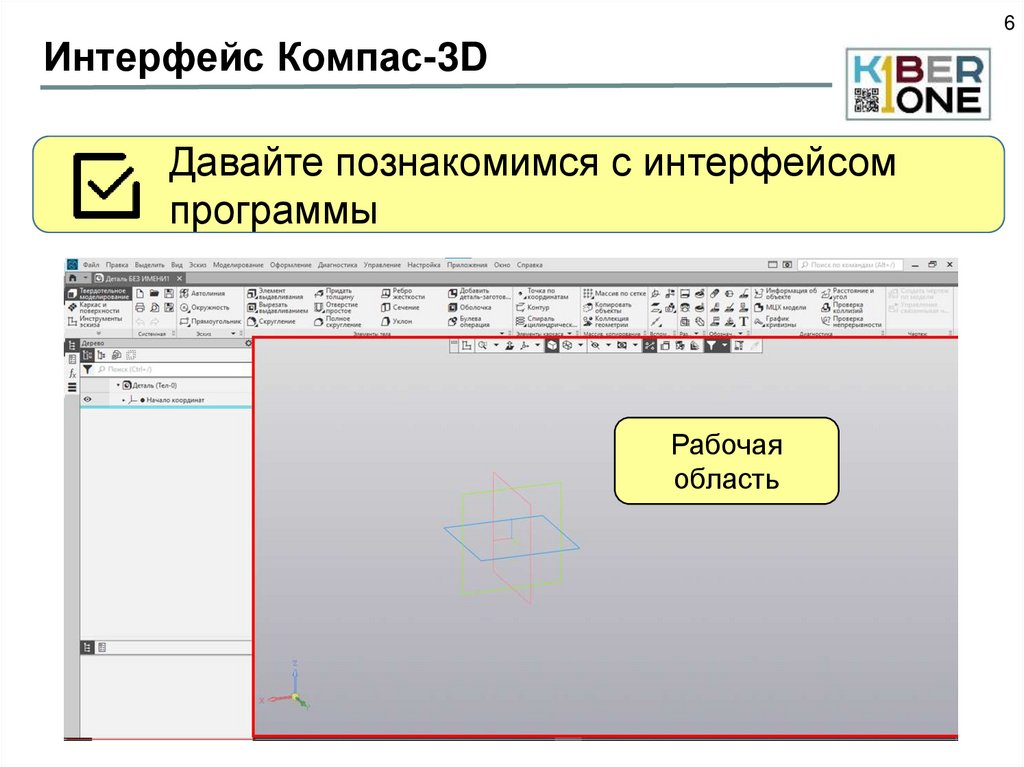
Task: Apply the Уклон draft command
Action: pos(396,321)
